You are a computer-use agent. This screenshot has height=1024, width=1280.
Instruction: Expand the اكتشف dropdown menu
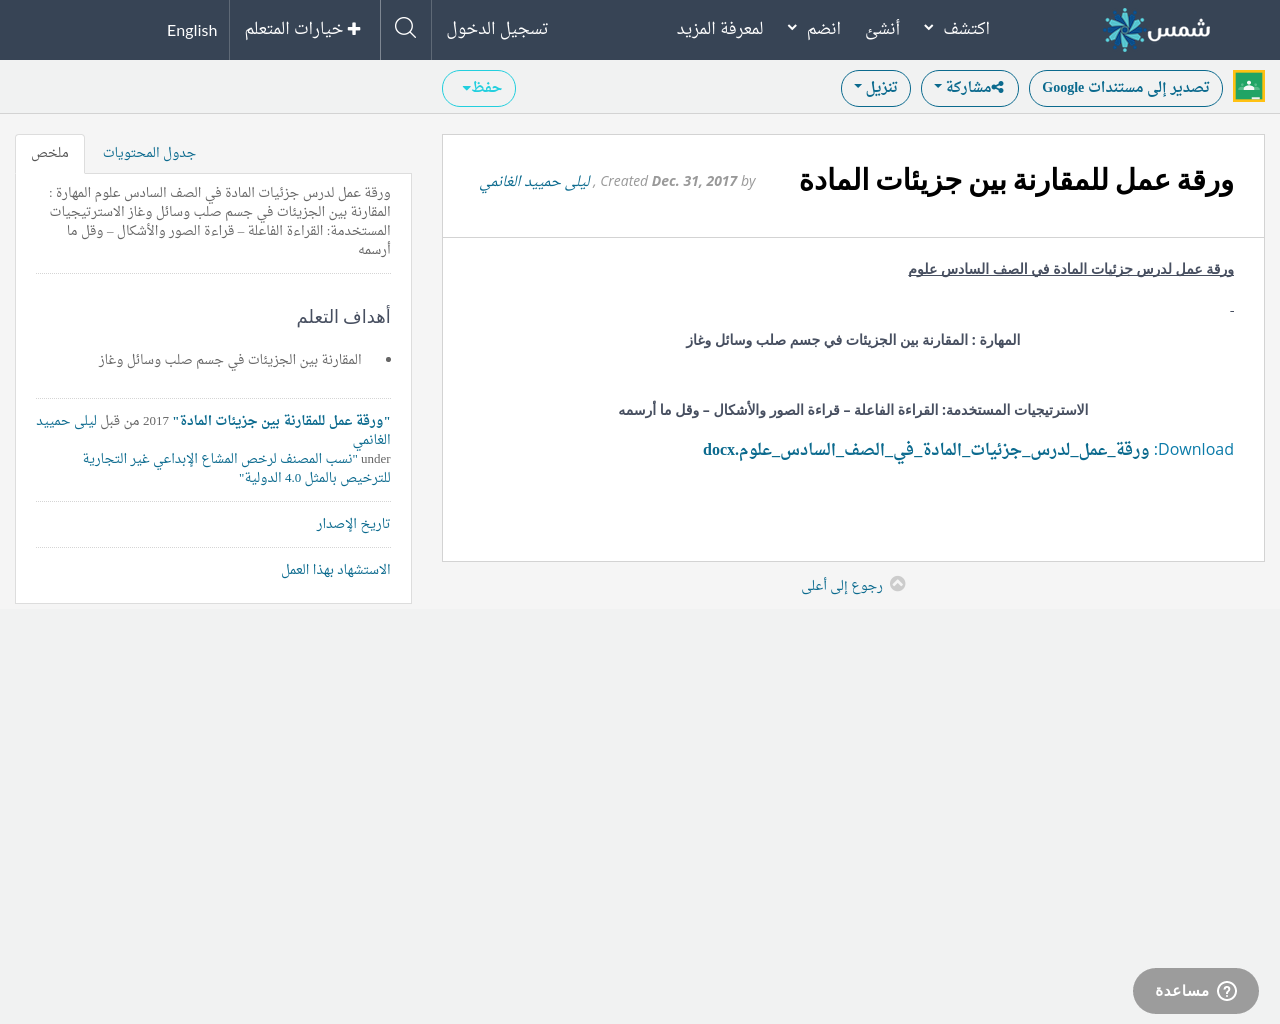pos(957,29)
